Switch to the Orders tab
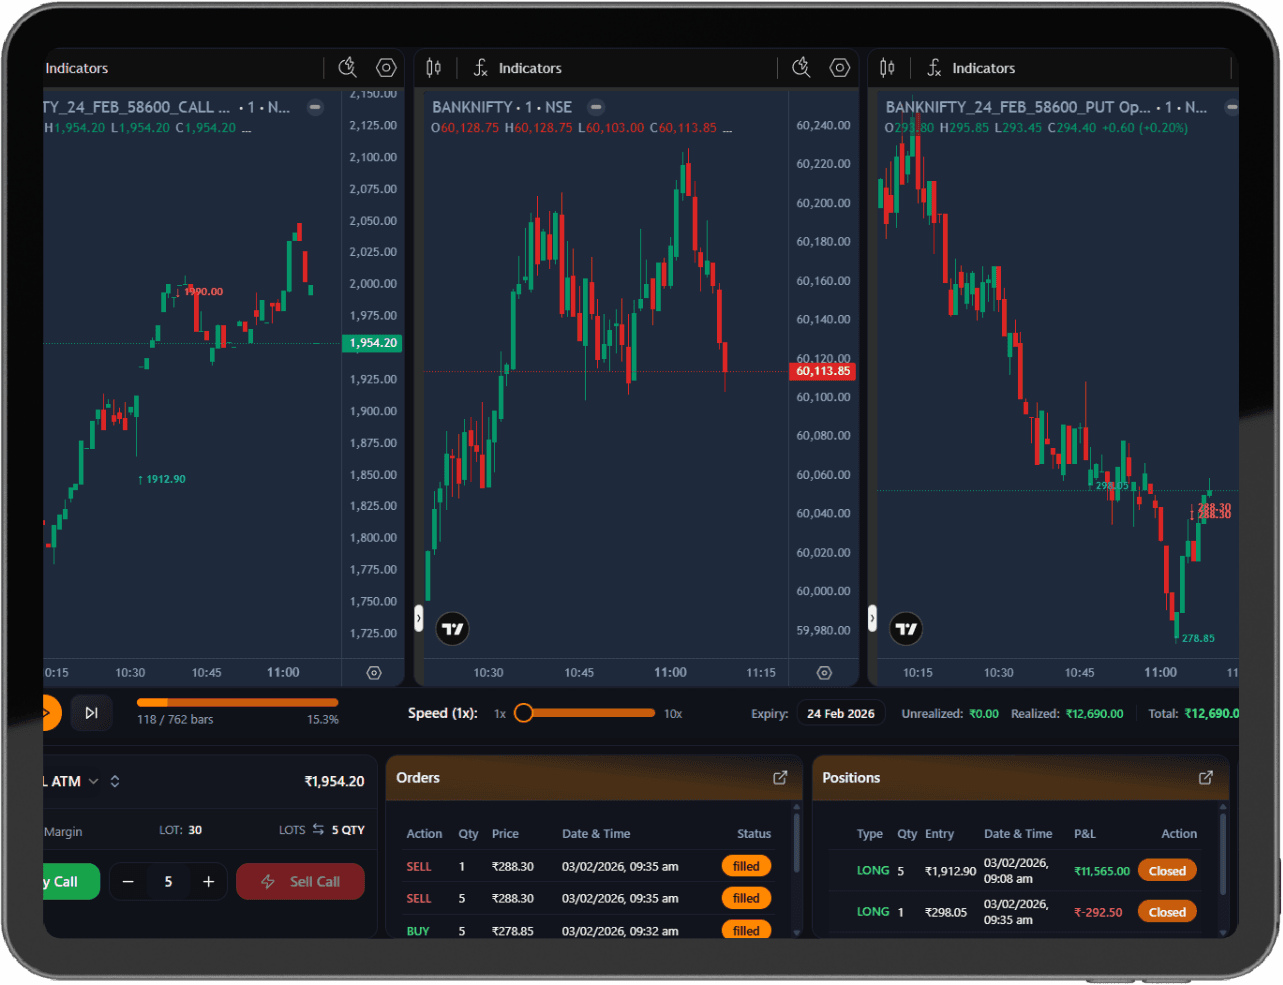Screen dimensions: 1283x985 [x=418, y=777]
